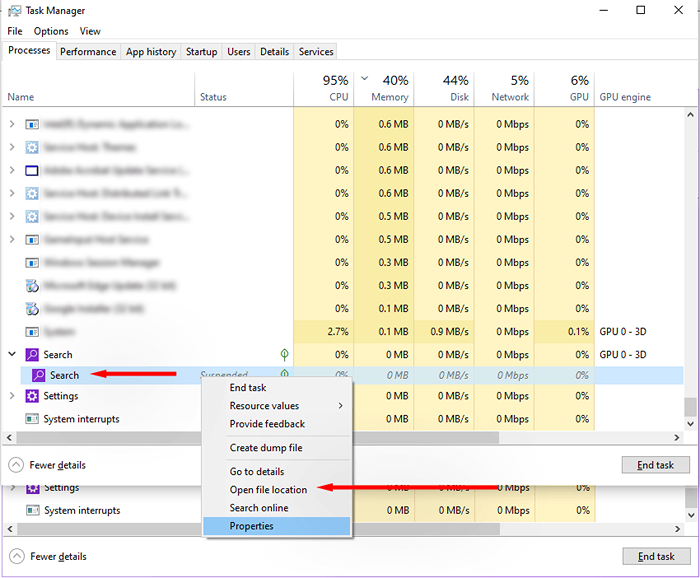700x578 pixels.
Task: Close the Task Manager window
Action: [678, 10]
